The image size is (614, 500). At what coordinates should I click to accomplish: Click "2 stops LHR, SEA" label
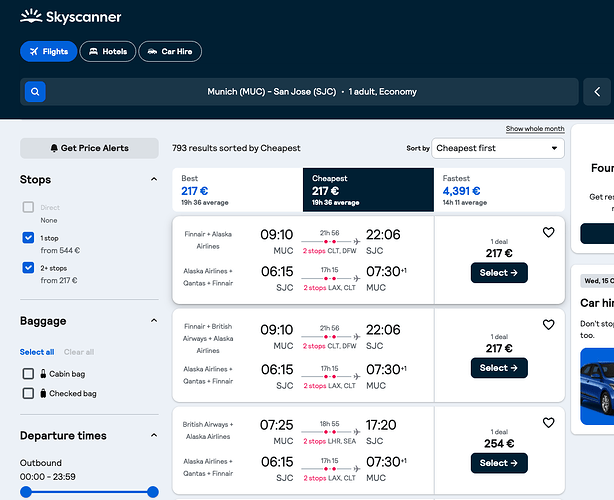coord(330,441)
